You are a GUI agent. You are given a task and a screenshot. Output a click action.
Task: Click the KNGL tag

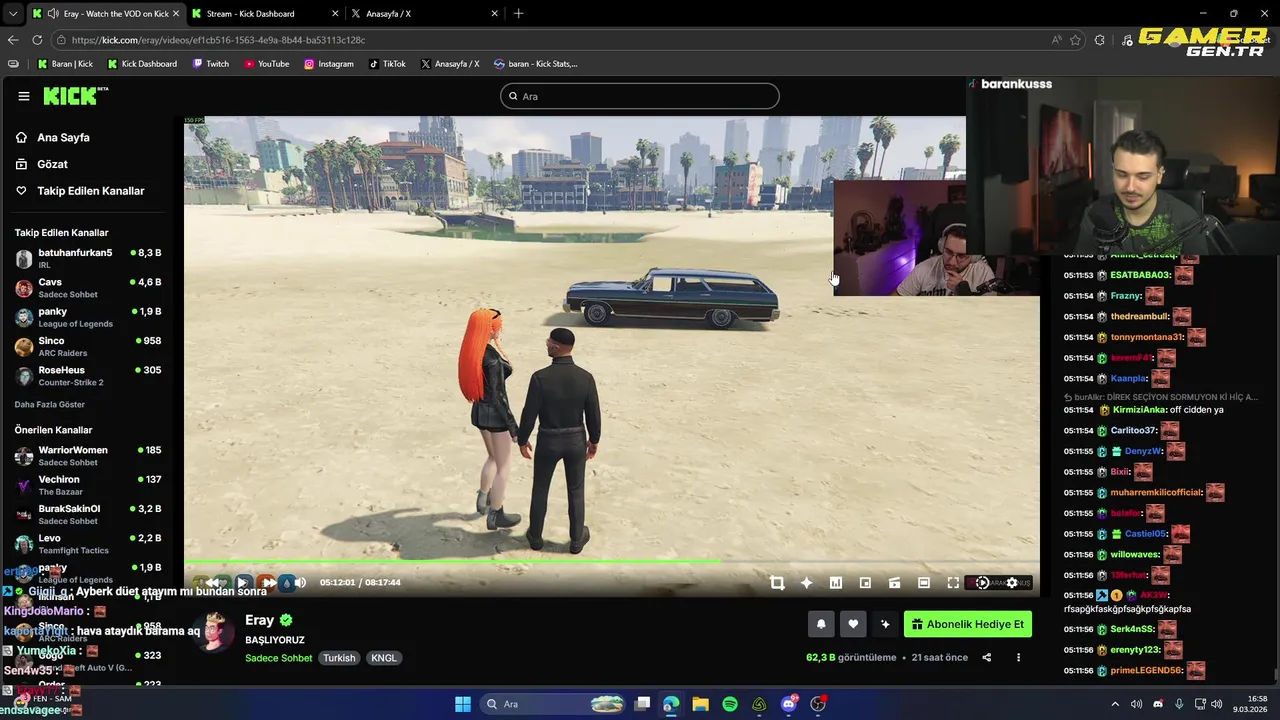point(383,658)
